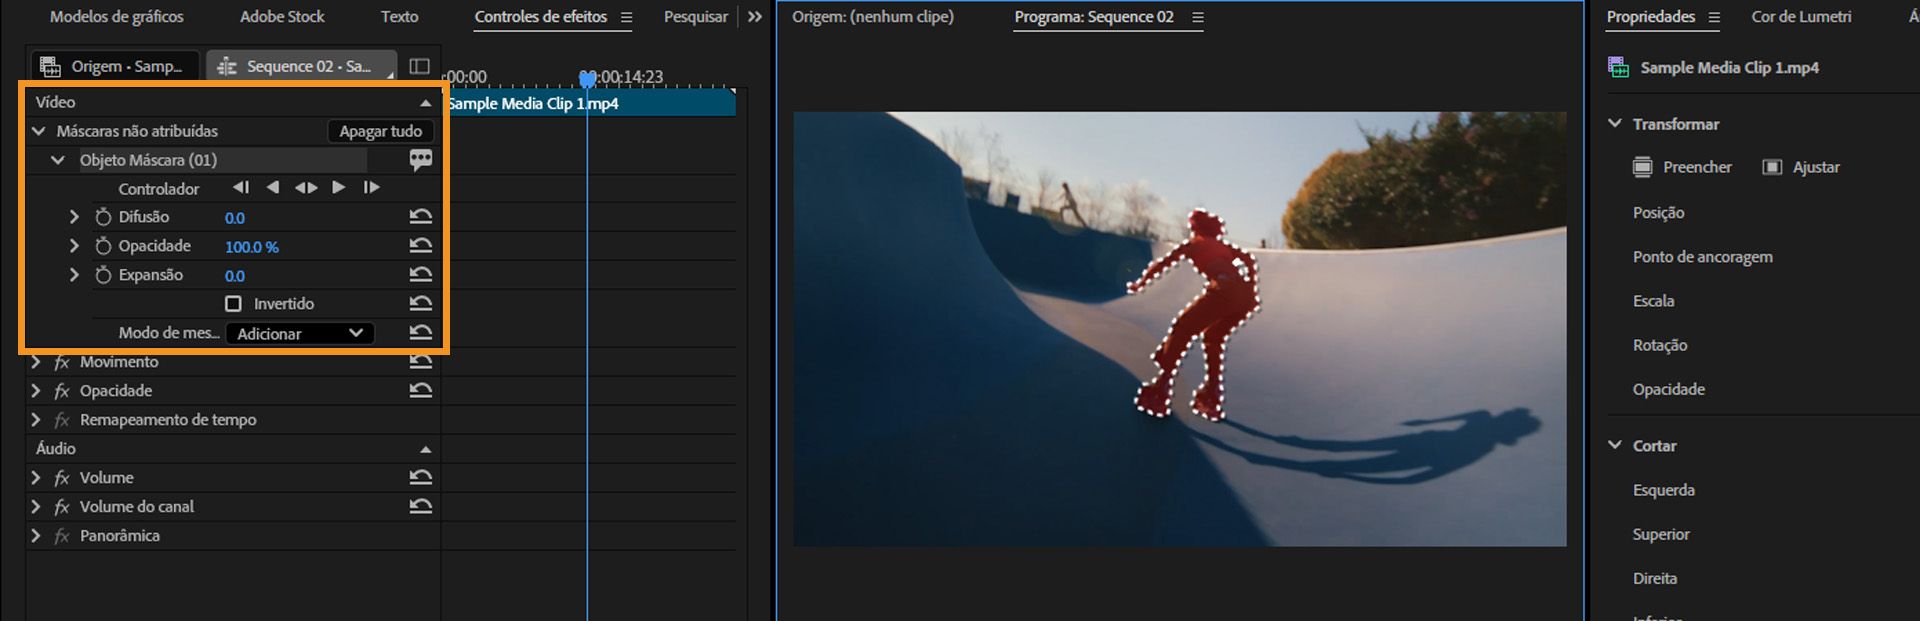Select the Origem - Samp... source tab
The height and width of the screenshot is (621, 1920).
114,66
